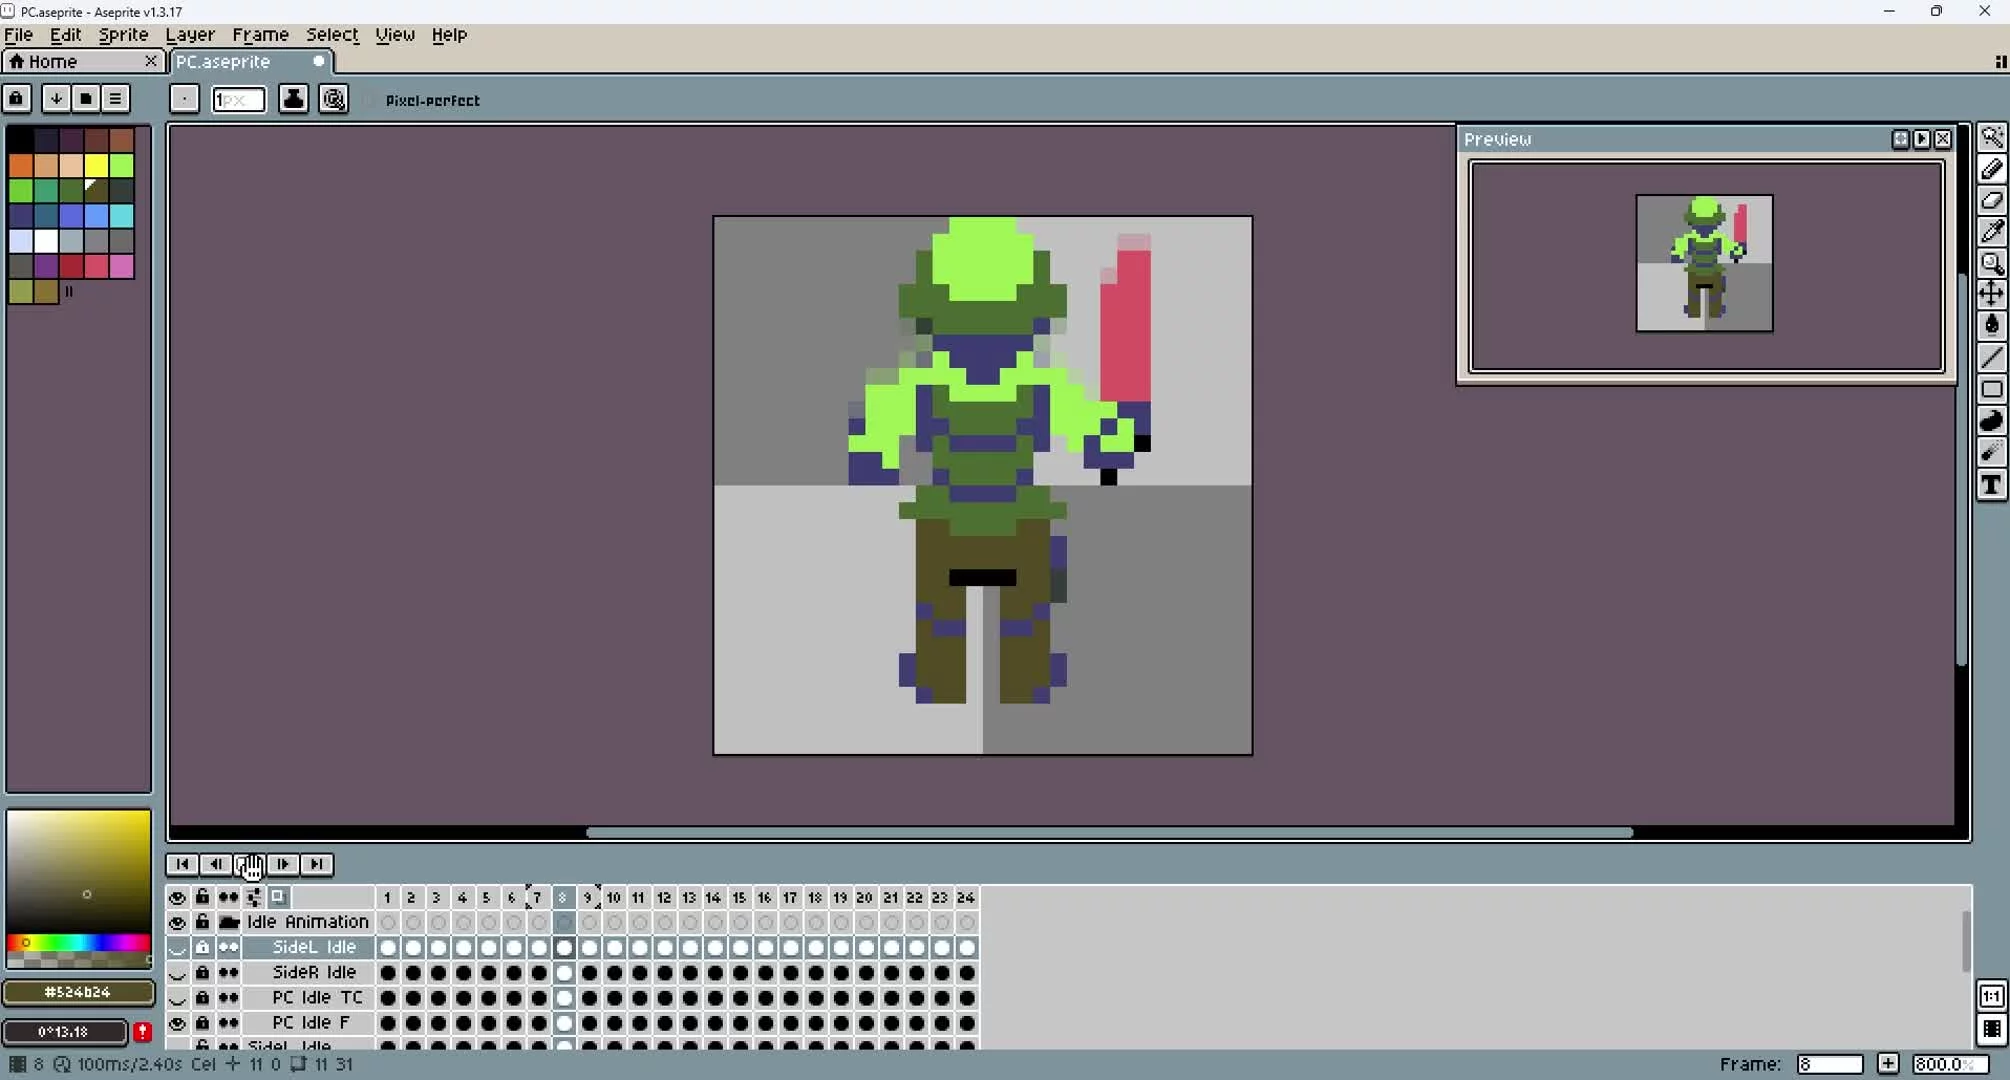Activate the Text tool

click(x=1991, y=486)
